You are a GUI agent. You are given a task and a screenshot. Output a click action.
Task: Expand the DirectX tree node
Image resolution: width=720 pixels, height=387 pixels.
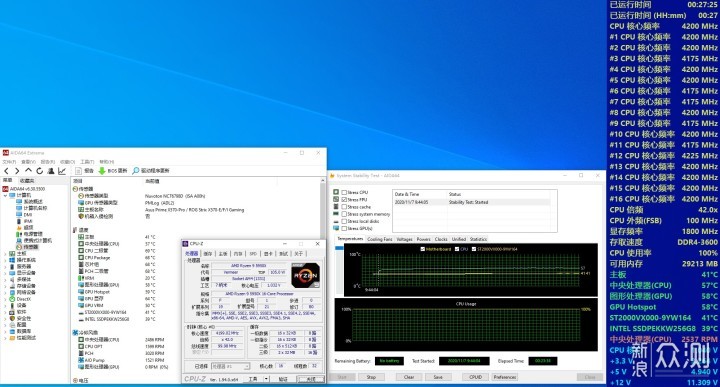point(6,299)
